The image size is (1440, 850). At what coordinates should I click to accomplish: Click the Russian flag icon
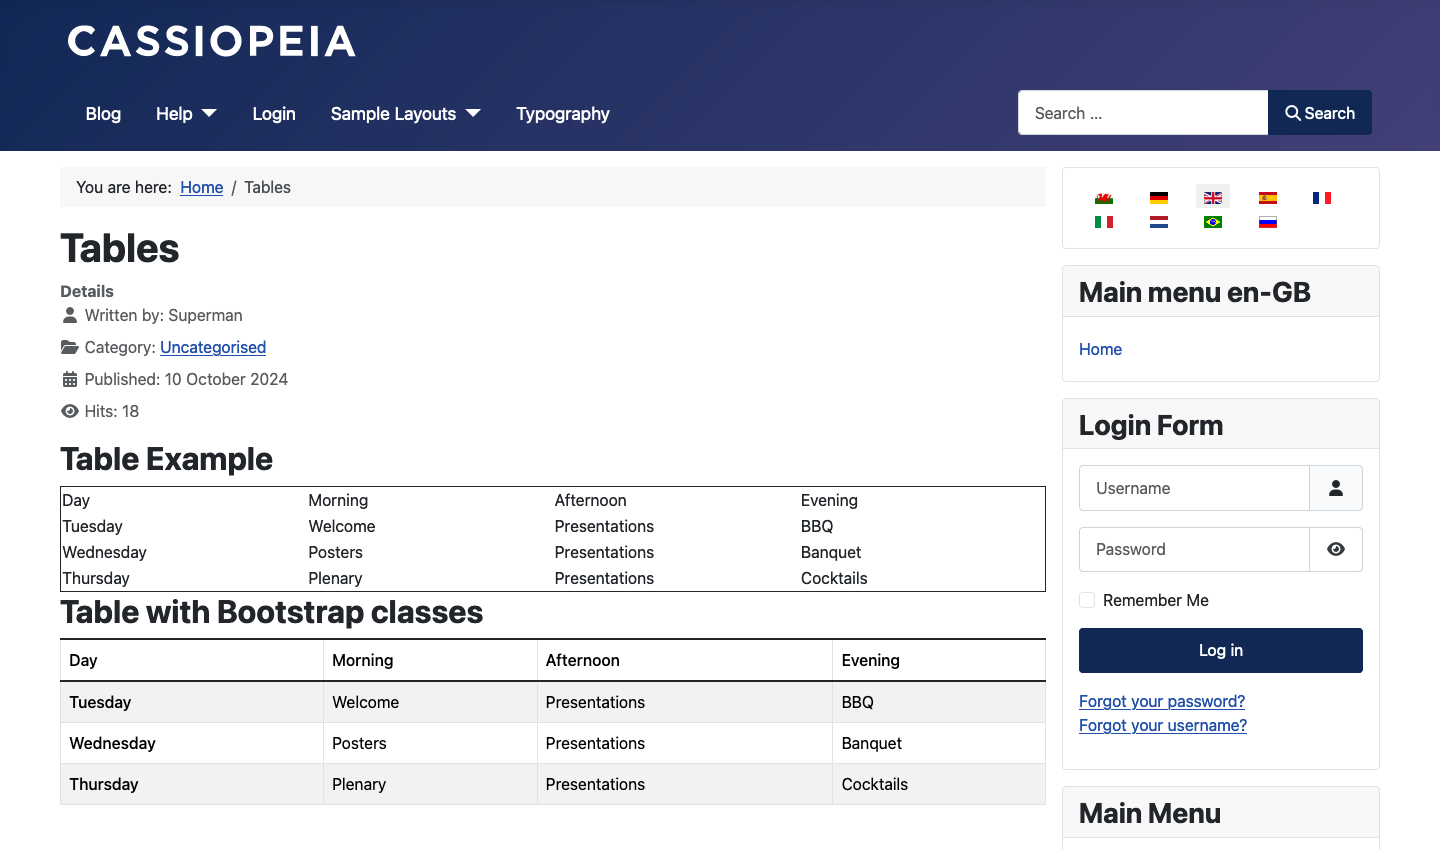point(1267,222)
